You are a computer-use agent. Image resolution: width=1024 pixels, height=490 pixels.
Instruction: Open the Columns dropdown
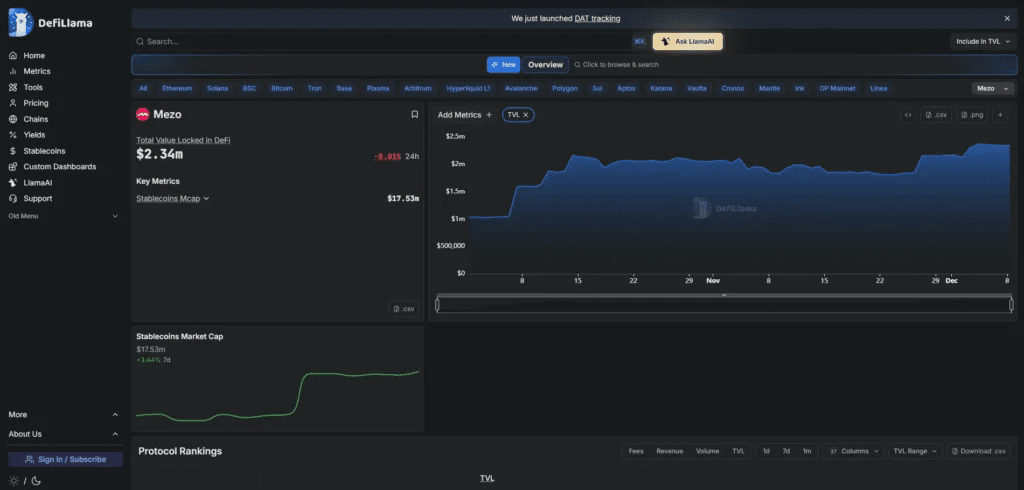pos(854,451)
